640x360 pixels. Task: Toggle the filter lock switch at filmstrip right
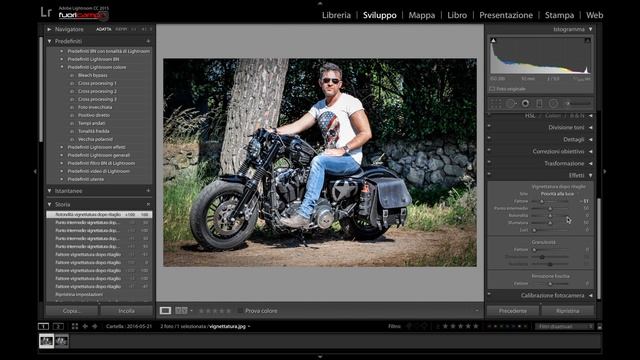600,327
